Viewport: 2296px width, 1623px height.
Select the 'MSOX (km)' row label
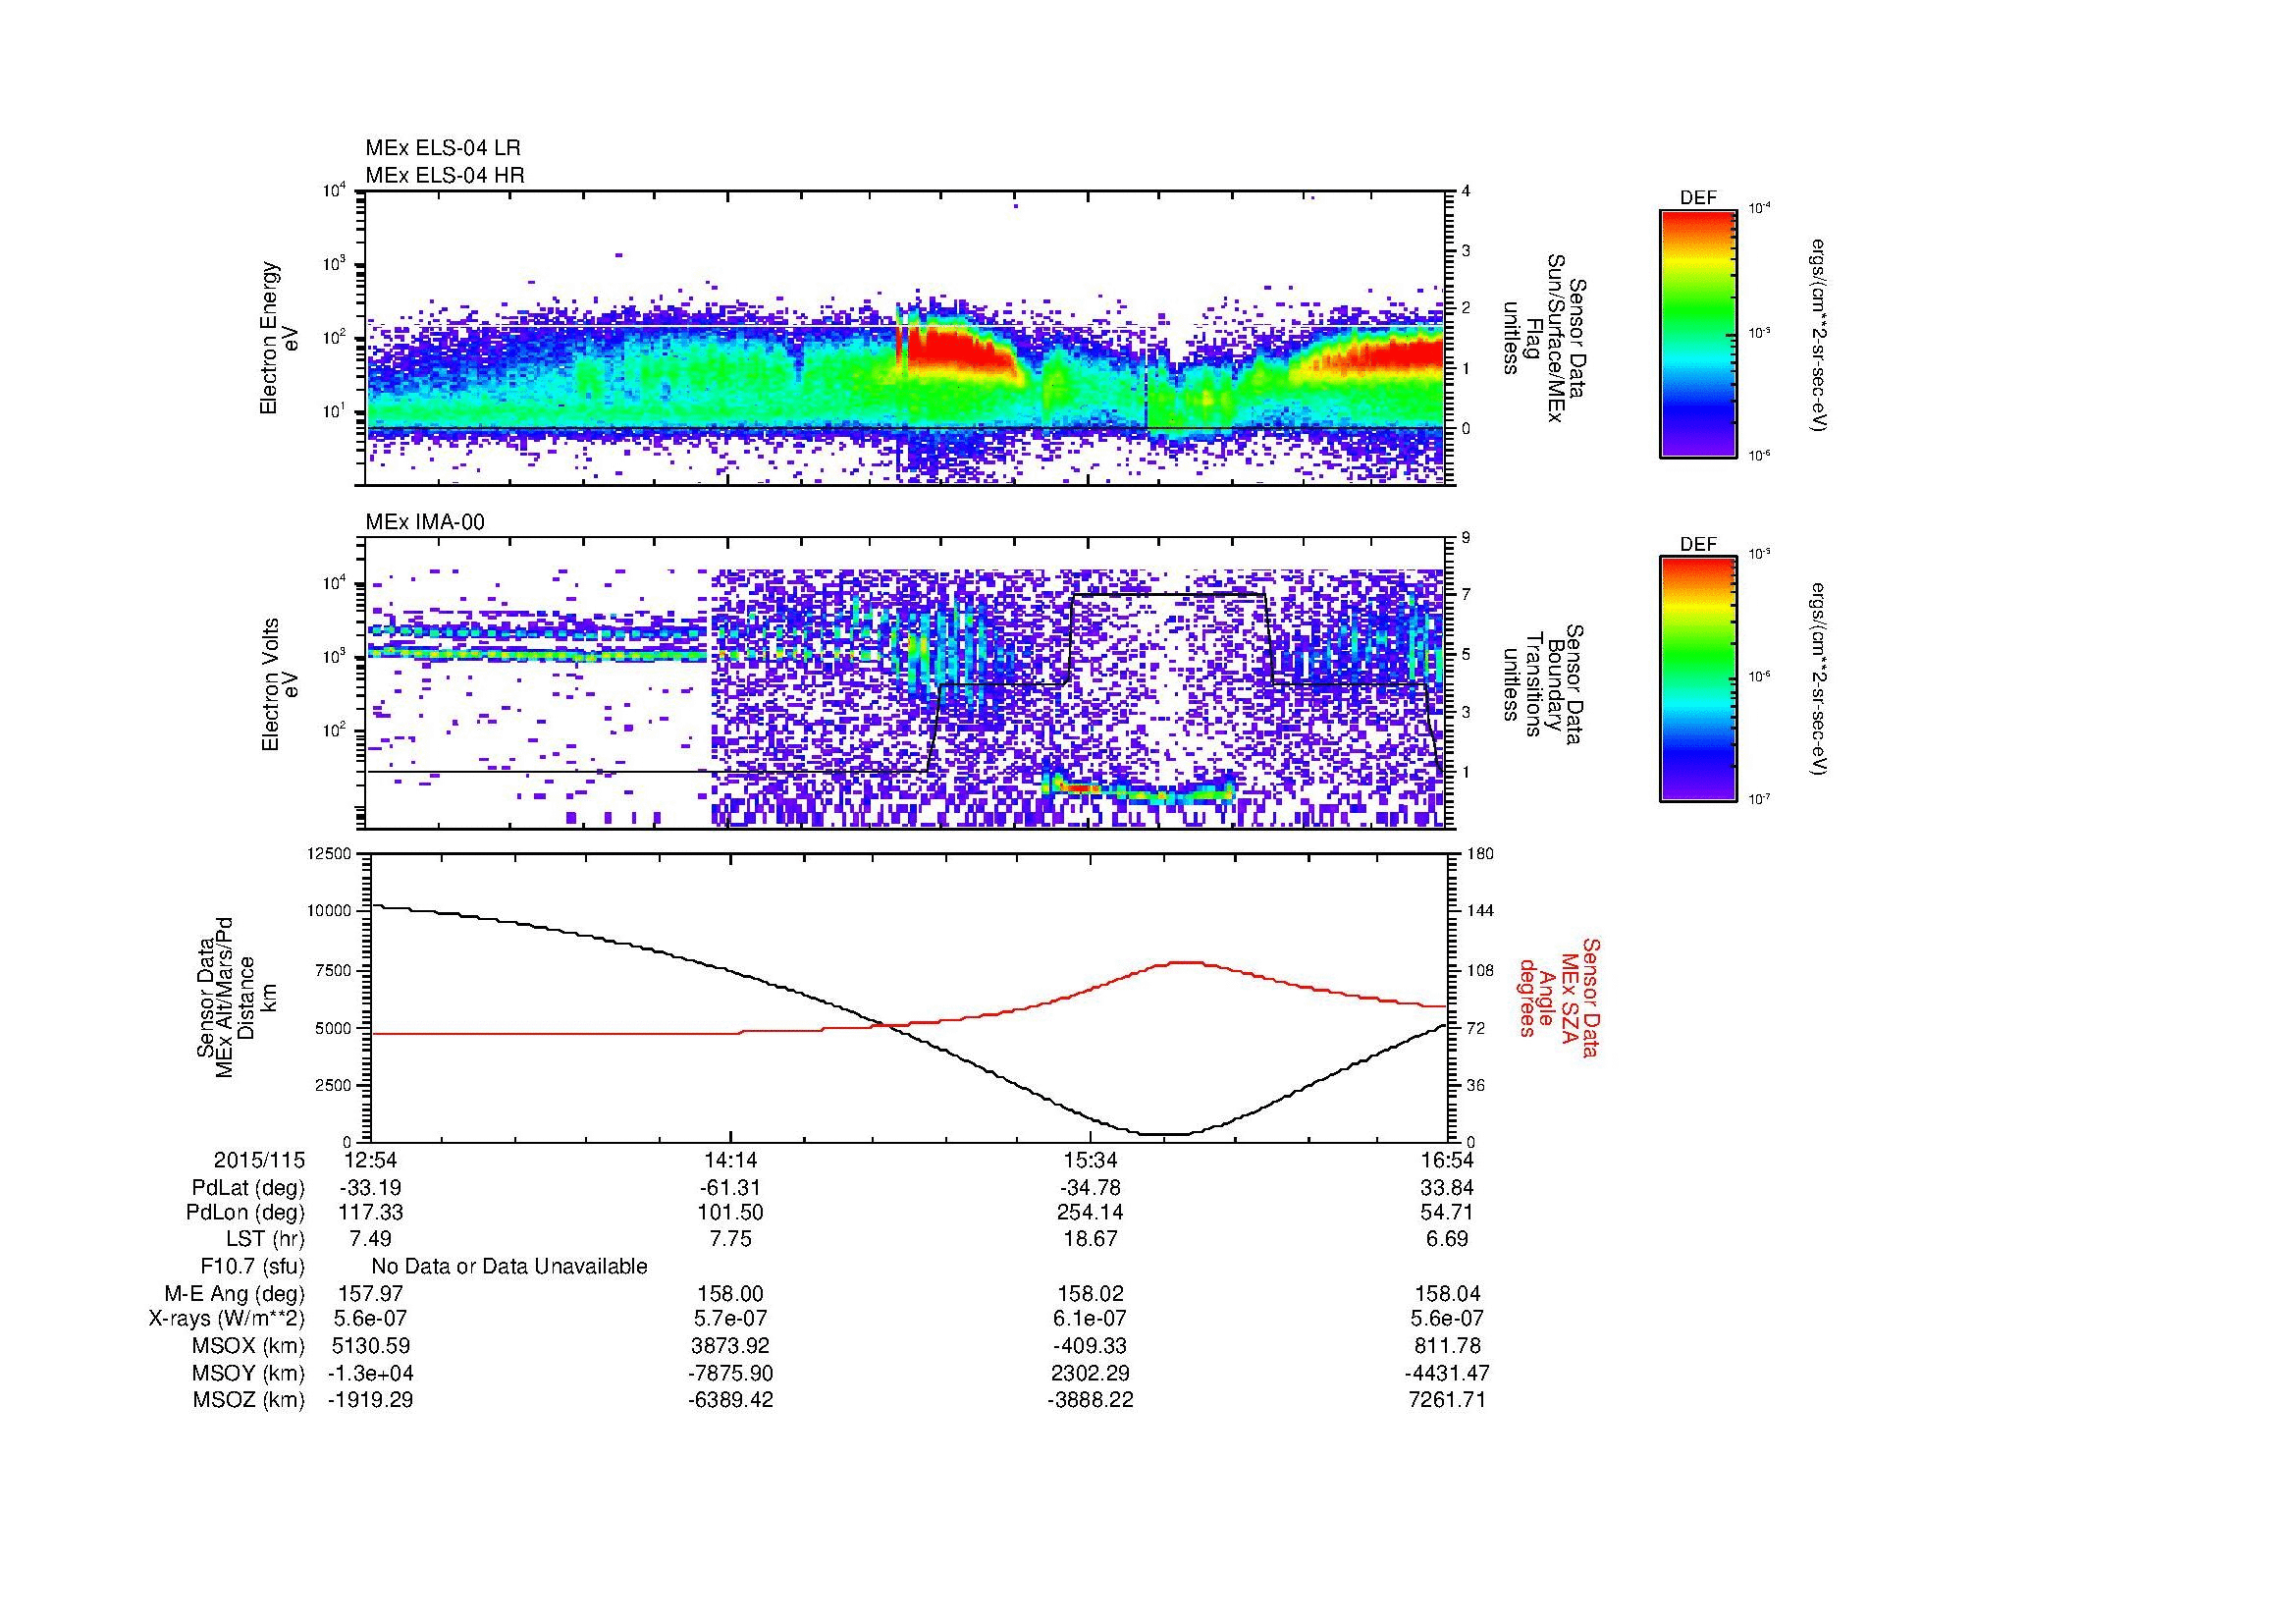249,1346
